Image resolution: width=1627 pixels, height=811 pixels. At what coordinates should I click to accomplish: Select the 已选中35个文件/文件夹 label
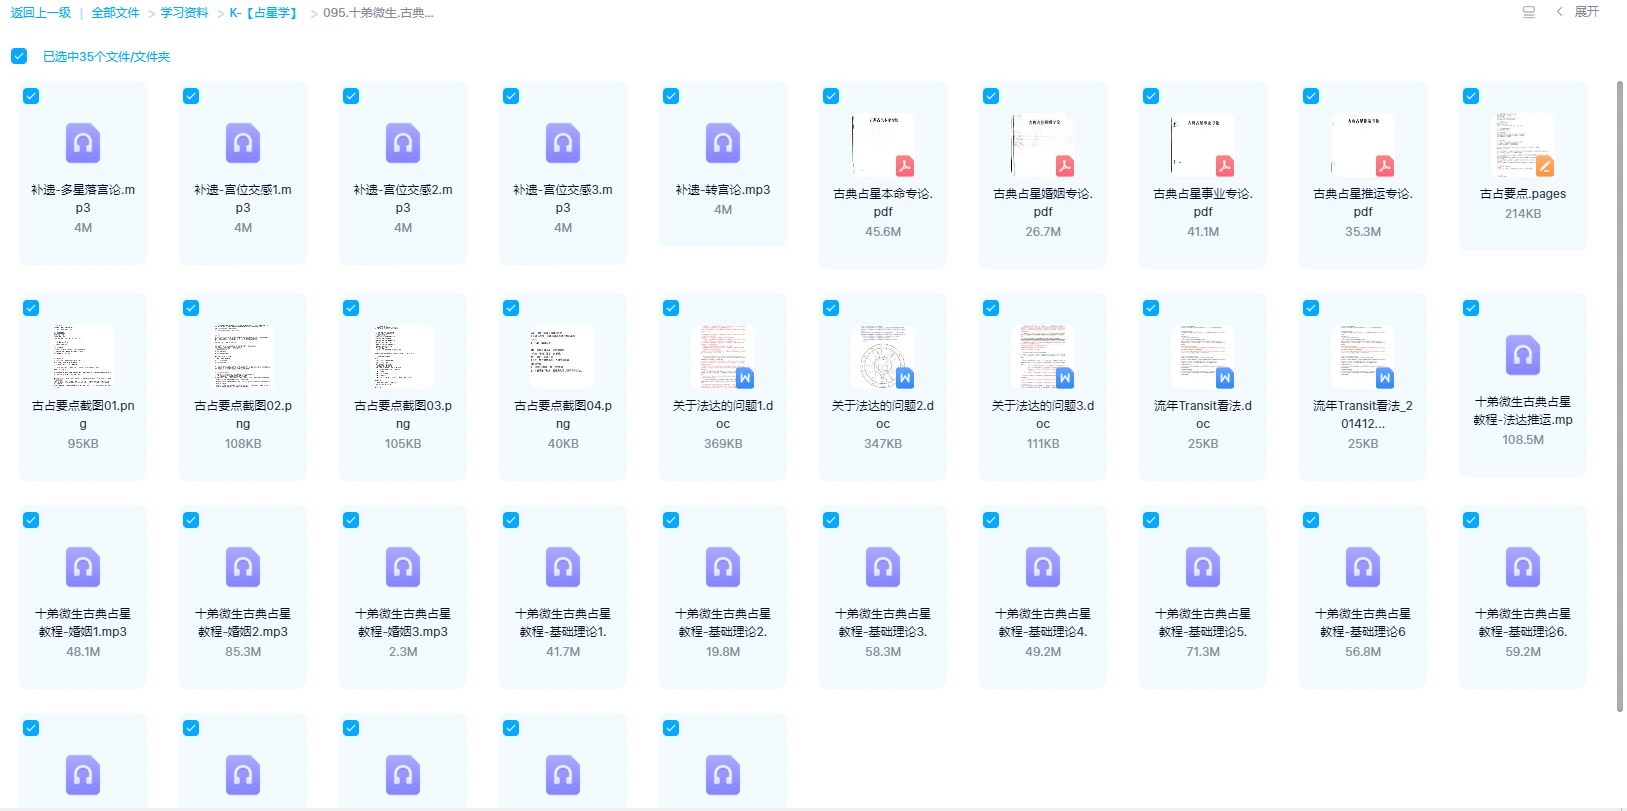106,57
